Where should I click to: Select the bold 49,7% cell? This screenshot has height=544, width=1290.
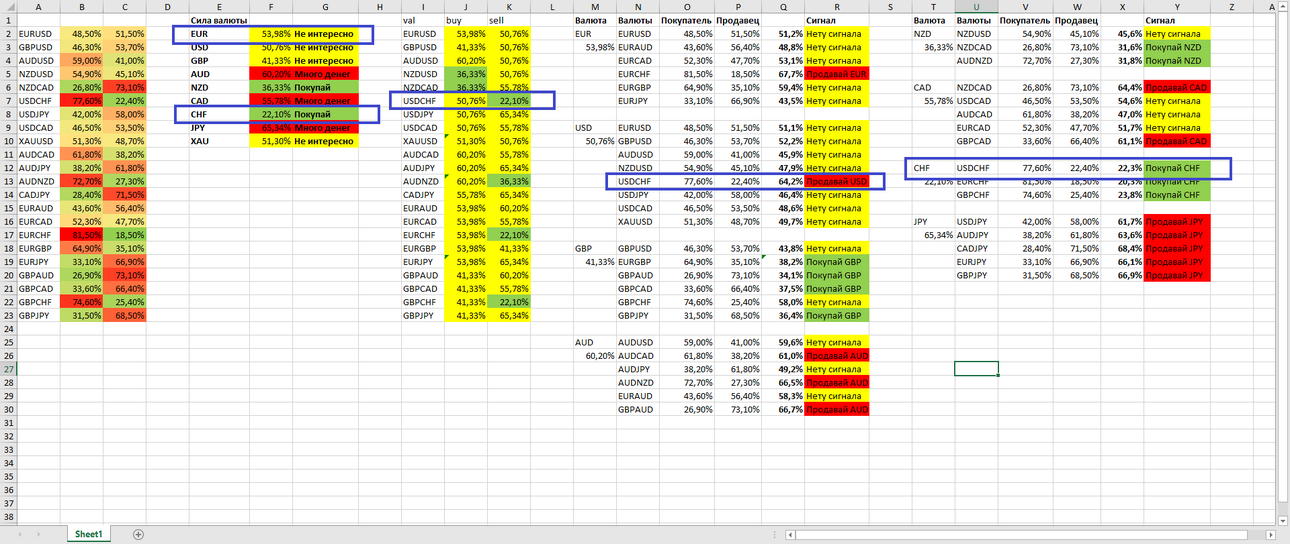pyautogui.click(x=783, y=221)
